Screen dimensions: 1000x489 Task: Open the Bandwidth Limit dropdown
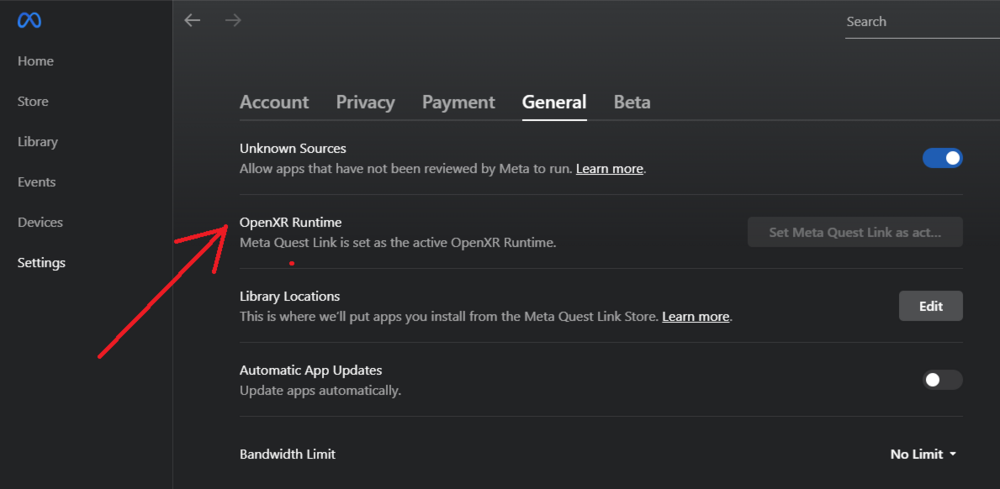(923, 454)
